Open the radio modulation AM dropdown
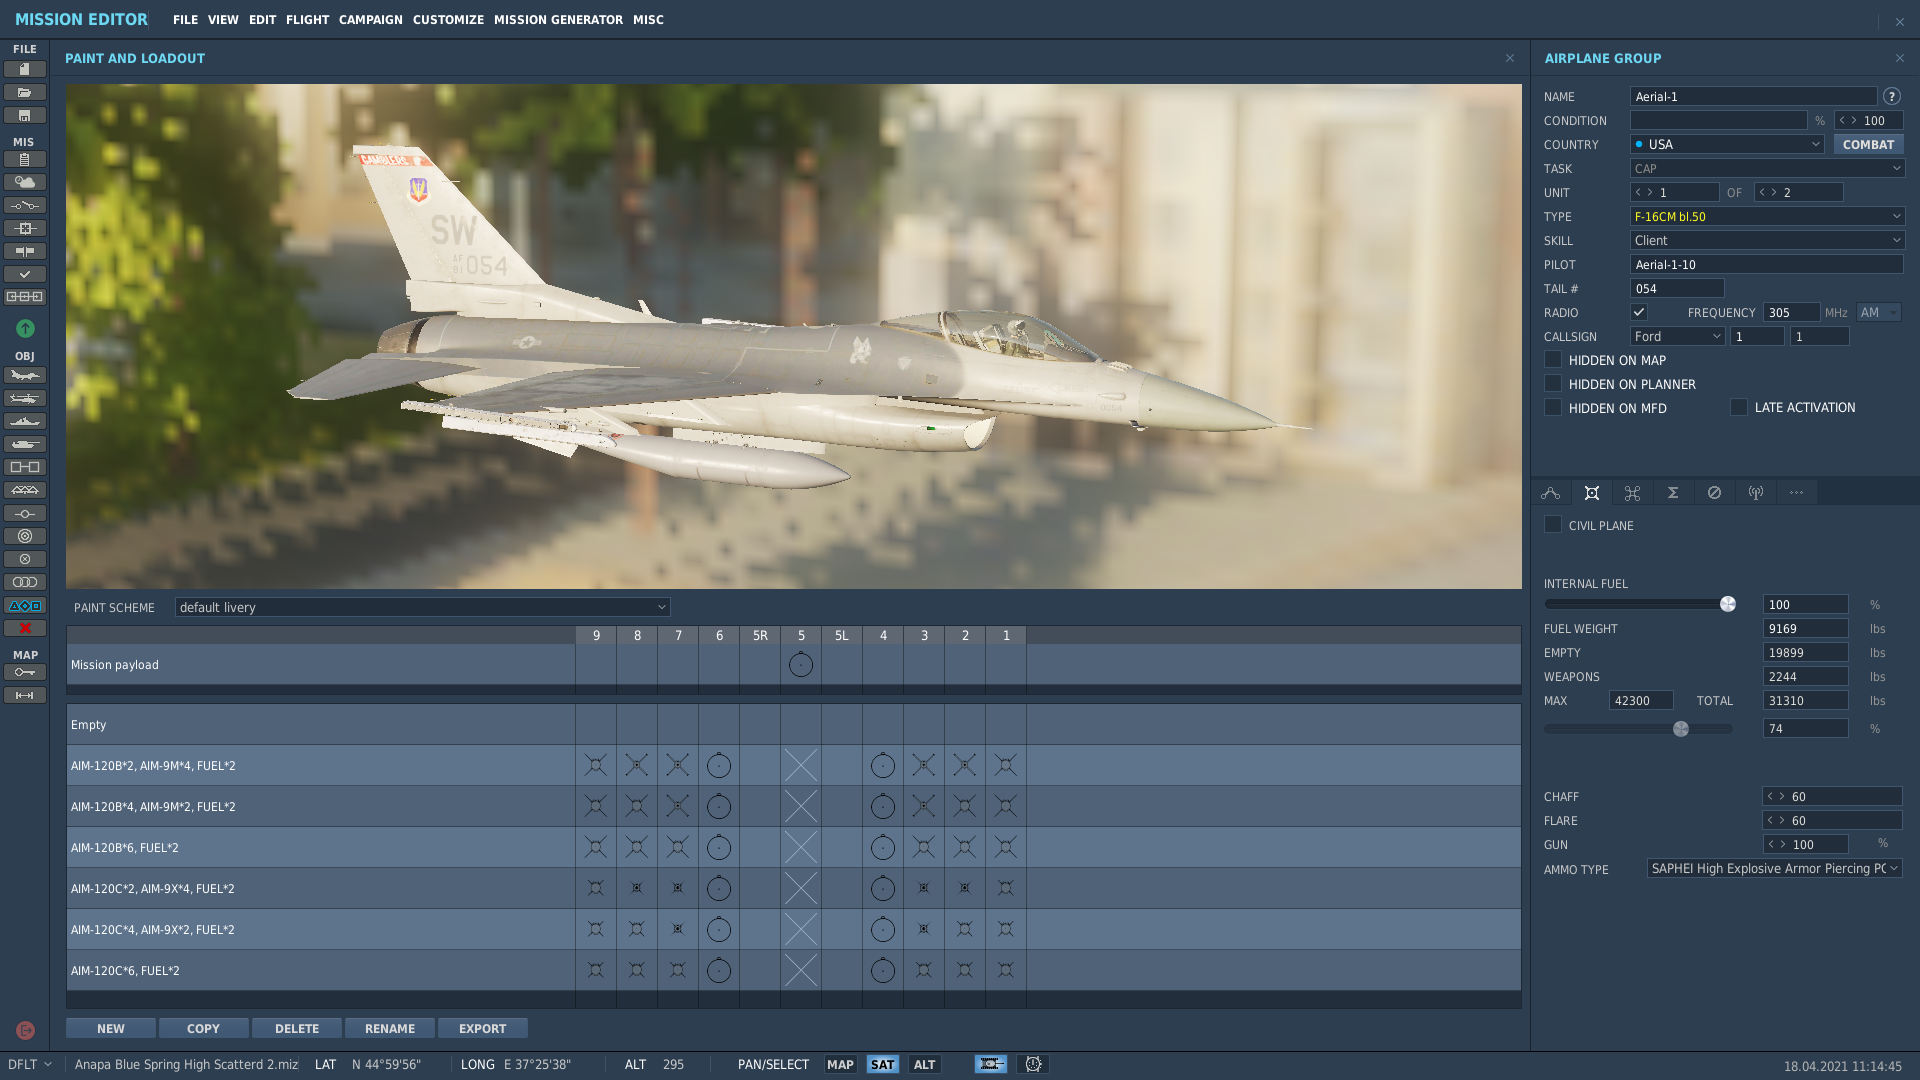This screenshot has width=1920, height=1080. point(1879,312)
